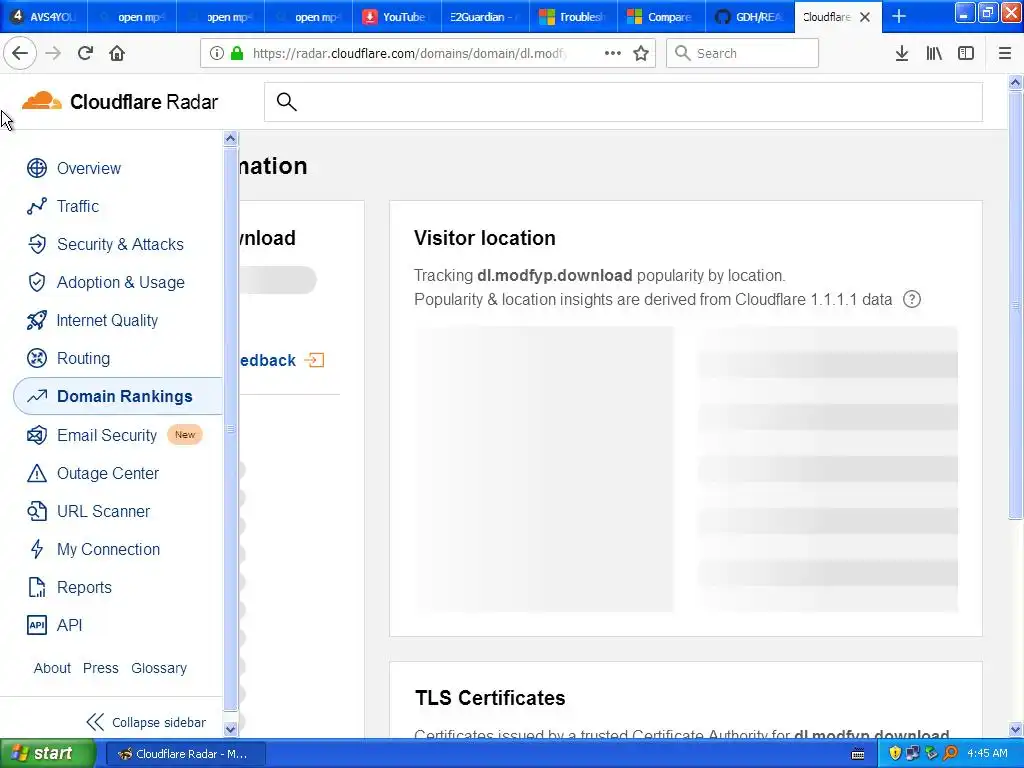The image size is (1024, 768).
Task: Click the Cloudflare cloud logo
Action: tap(42, 101)
